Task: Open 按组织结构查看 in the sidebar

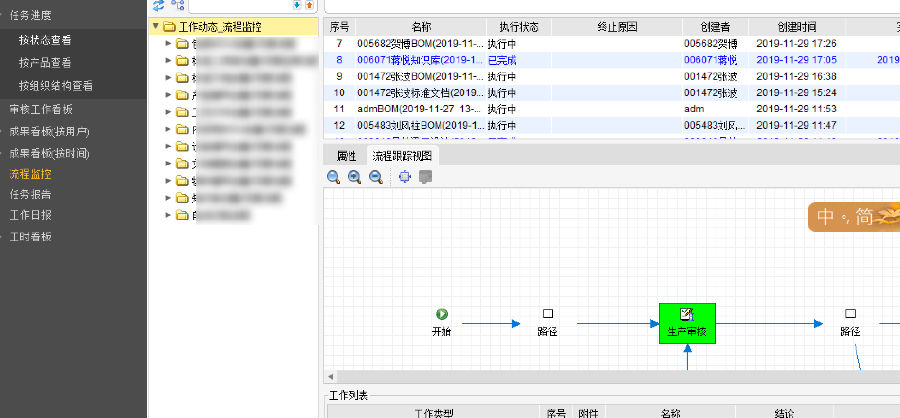Action: coord(55,86)
